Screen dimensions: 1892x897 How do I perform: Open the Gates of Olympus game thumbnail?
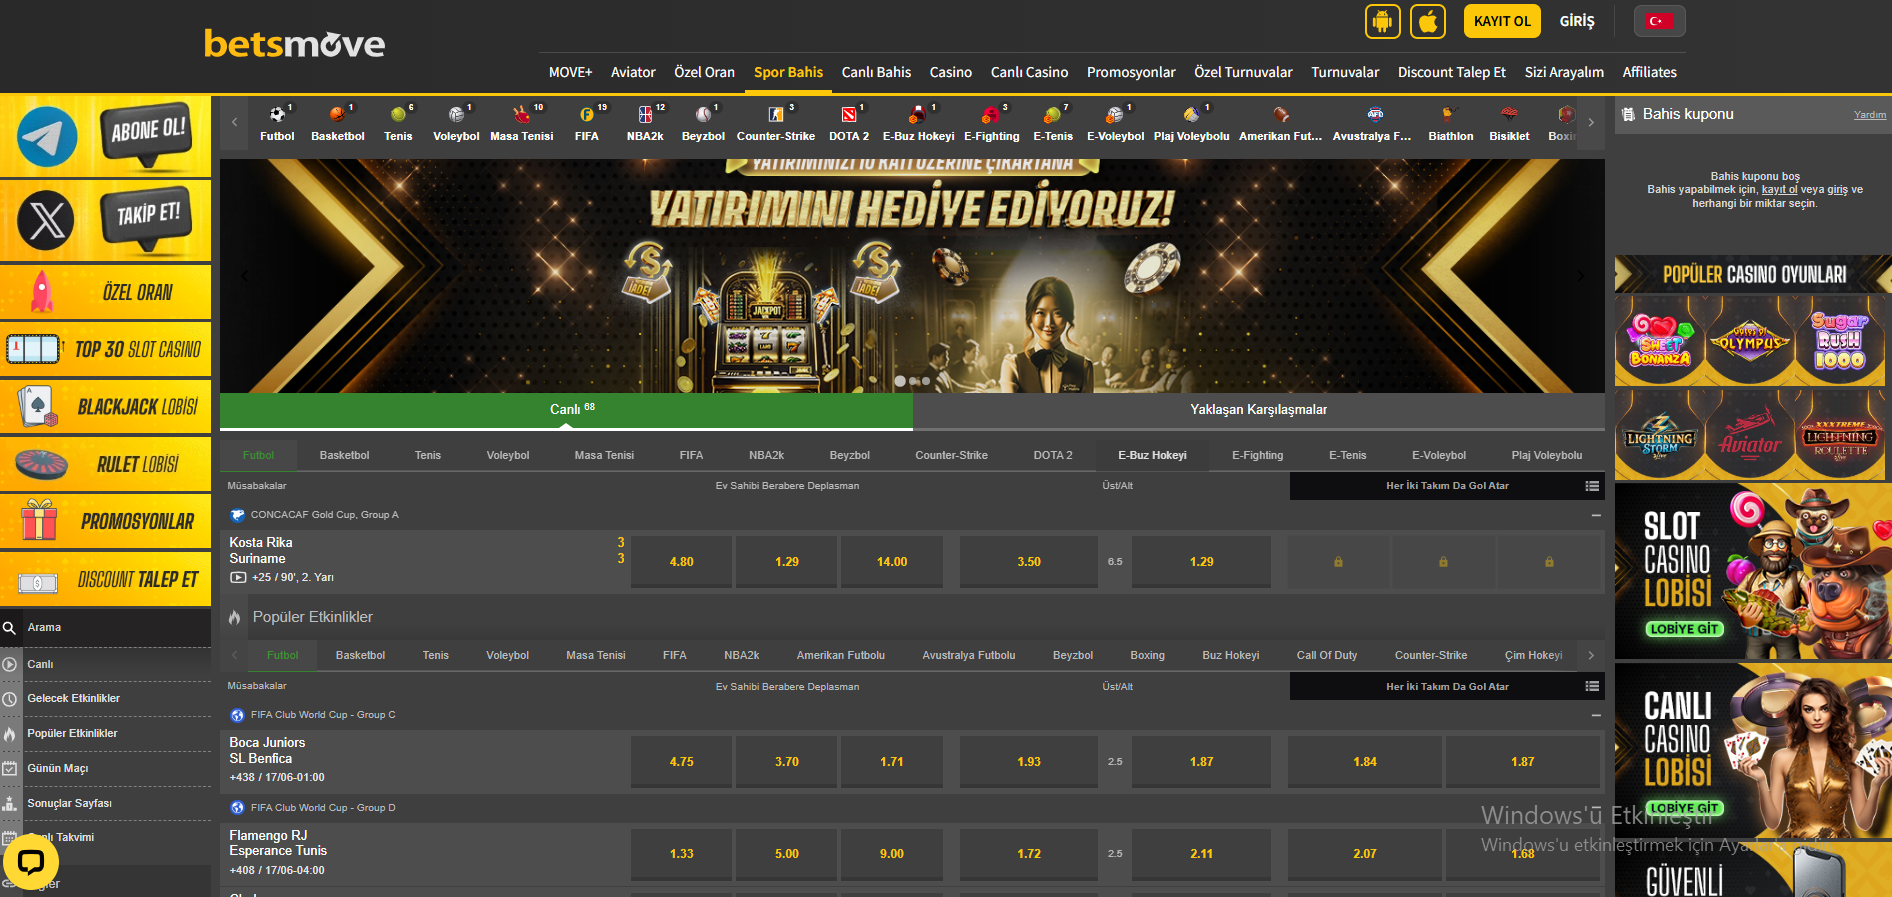[x=1750, y=342]
